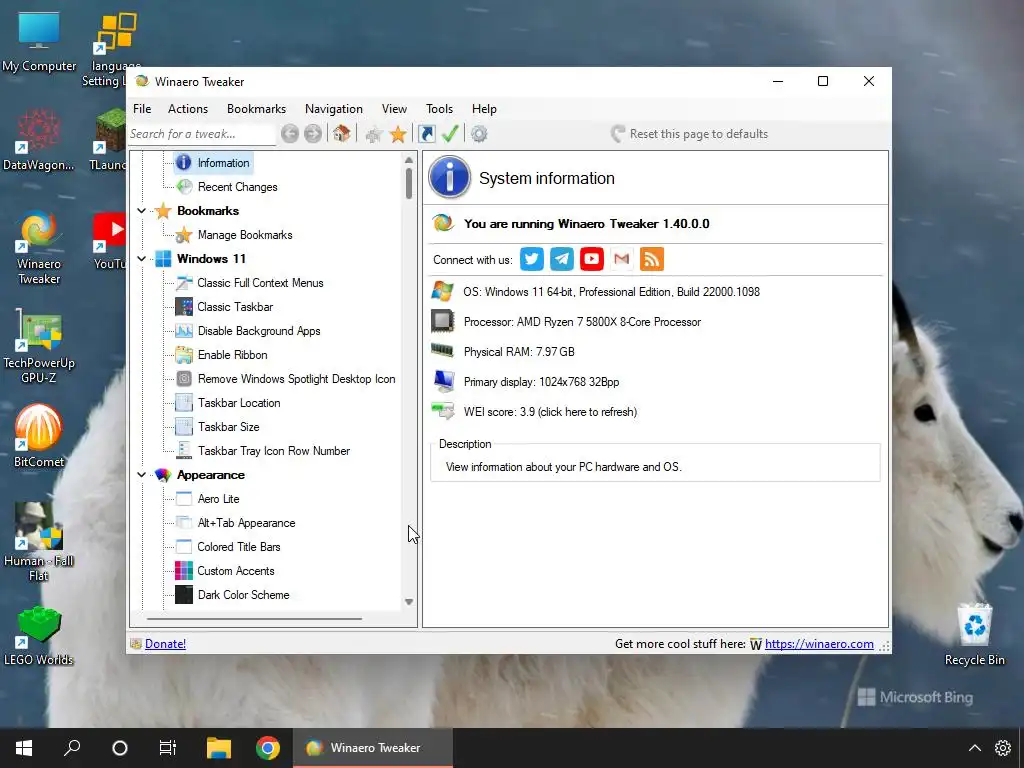Open the Tools menu
Screen dimensions: 1024x768
click(439, 109)
